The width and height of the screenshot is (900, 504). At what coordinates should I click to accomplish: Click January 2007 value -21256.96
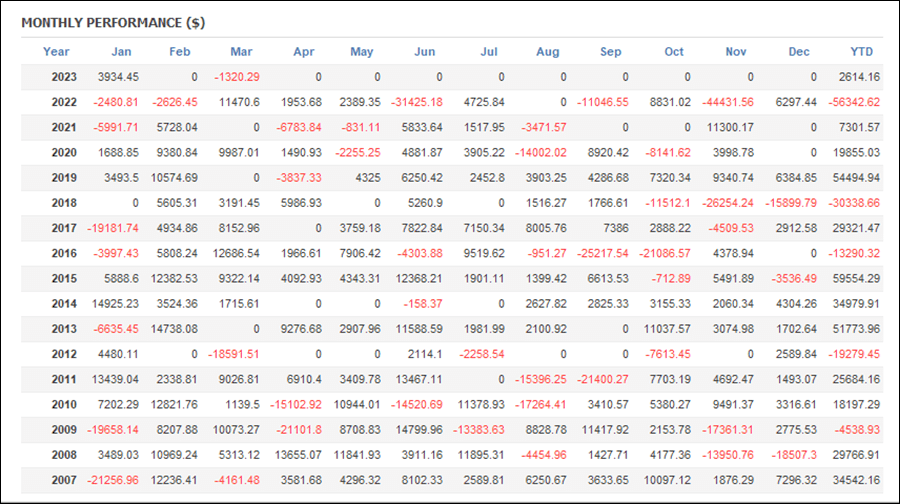[x=112, y=480]
